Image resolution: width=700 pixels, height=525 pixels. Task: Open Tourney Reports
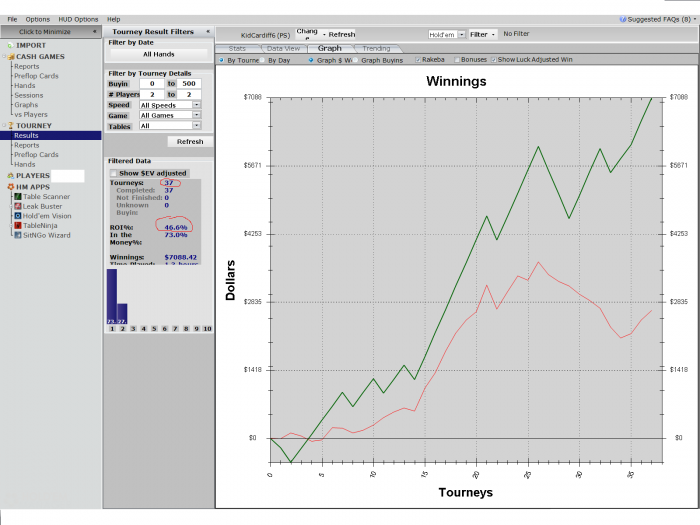pos(27,146)
